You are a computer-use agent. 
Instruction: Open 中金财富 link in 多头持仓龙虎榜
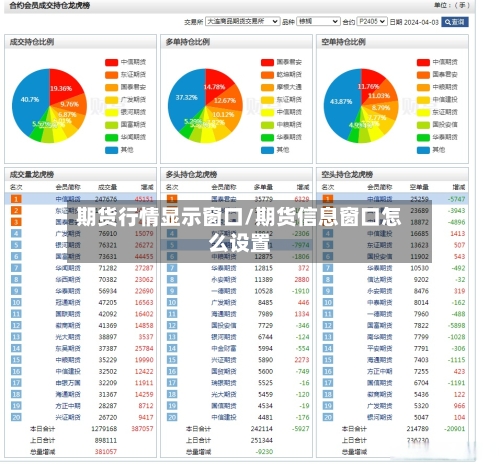pyautogui.click(x=224, y=348)
